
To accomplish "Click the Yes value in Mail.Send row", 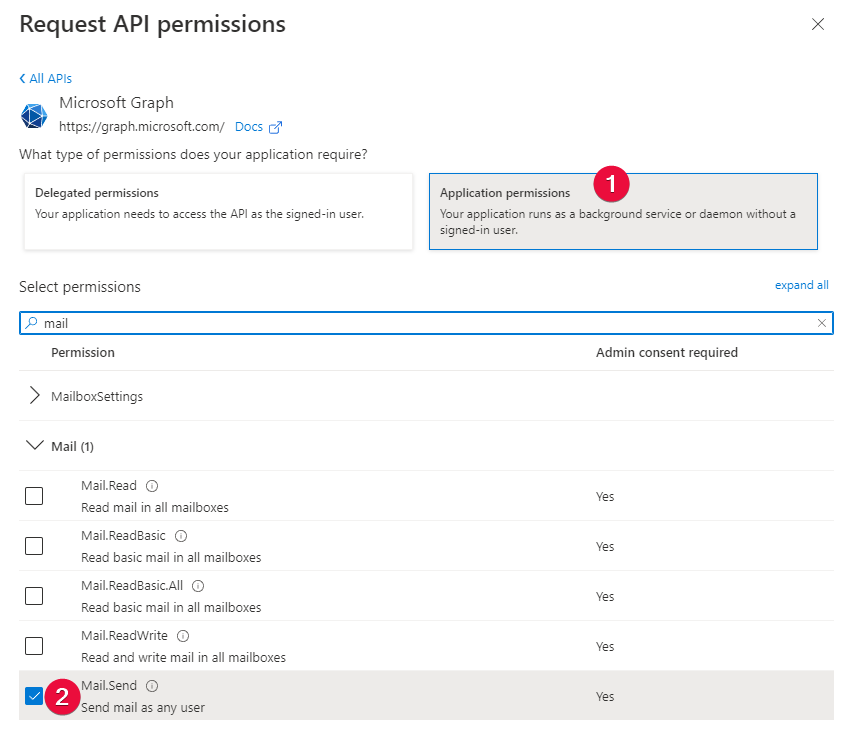I will tap(605, 696).
